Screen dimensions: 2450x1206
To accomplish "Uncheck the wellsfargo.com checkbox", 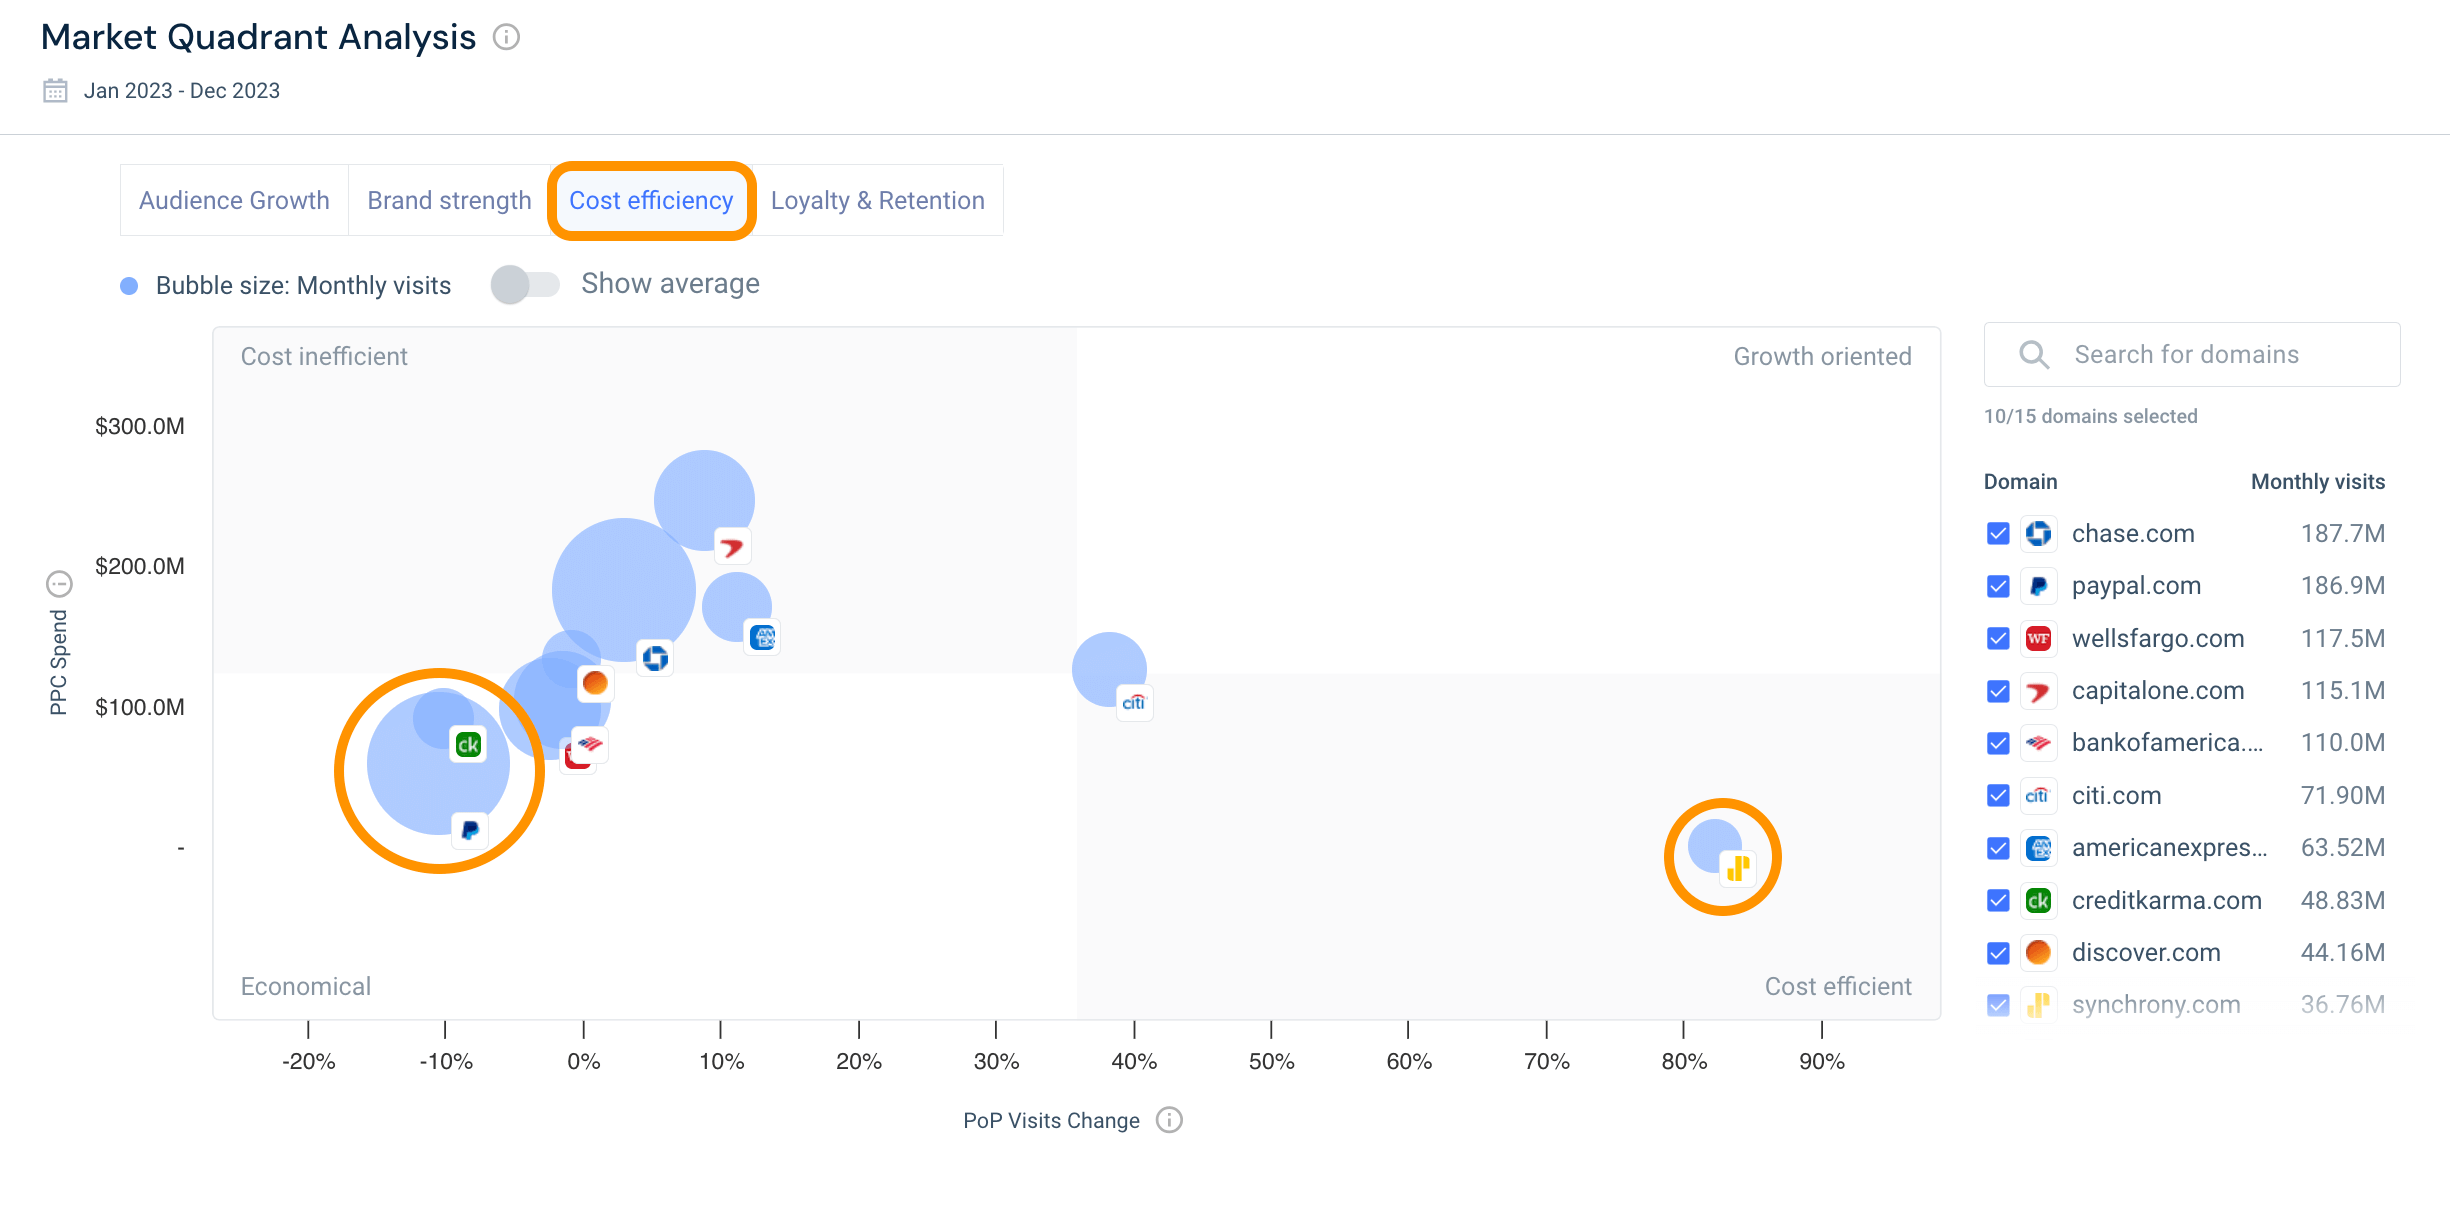I will [1998, 638].
